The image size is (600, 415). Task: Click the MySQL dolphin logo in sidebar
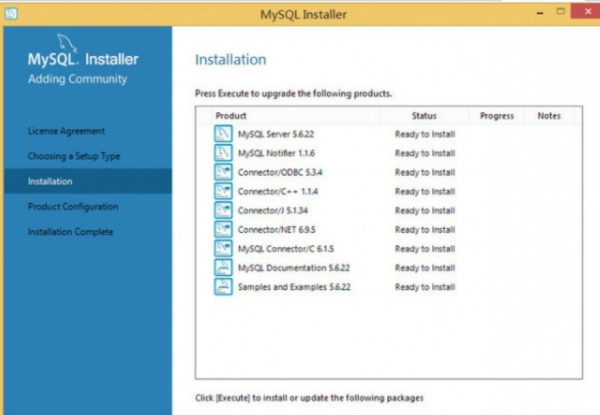(x=67, y=43)
